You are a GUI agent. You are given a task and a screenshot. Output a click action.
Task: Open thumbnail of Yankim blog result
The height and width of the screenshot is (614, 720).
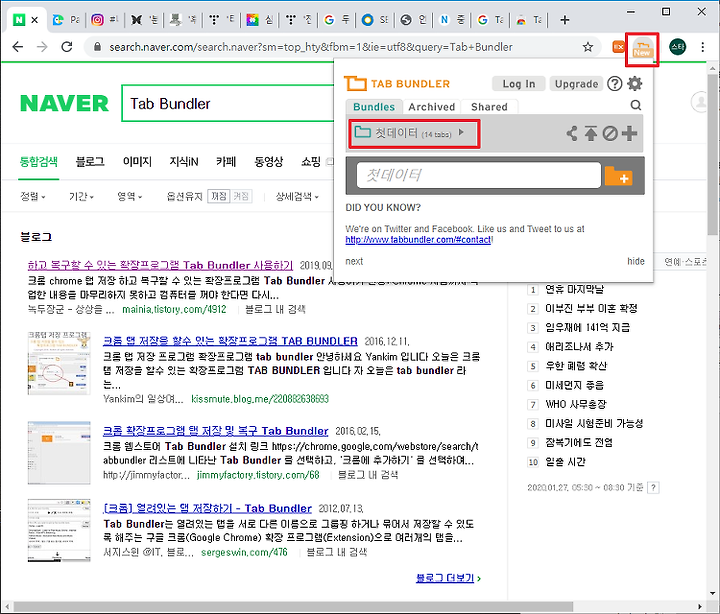click(x=59, y=363)
